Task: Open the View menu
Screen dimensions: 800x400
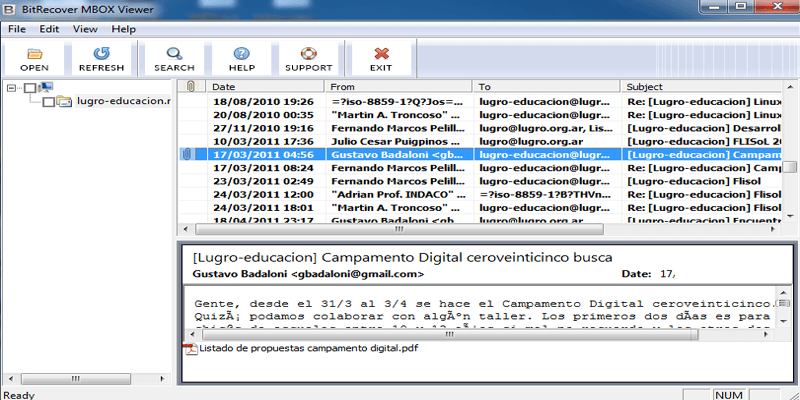Action: point(85,29)
